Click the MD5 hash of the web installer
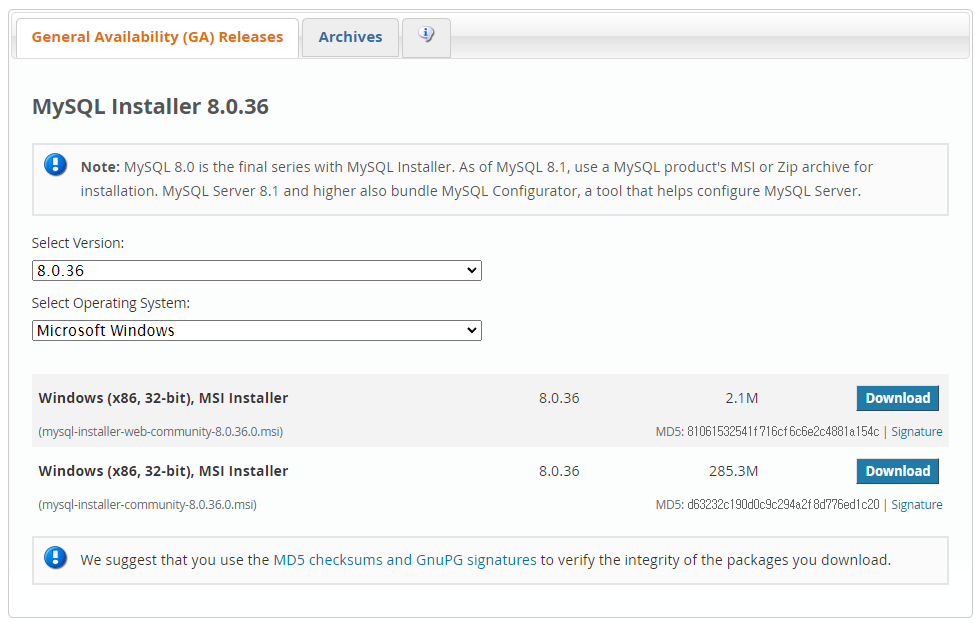This screenshot has width=975, height=627. pos(770,431)
